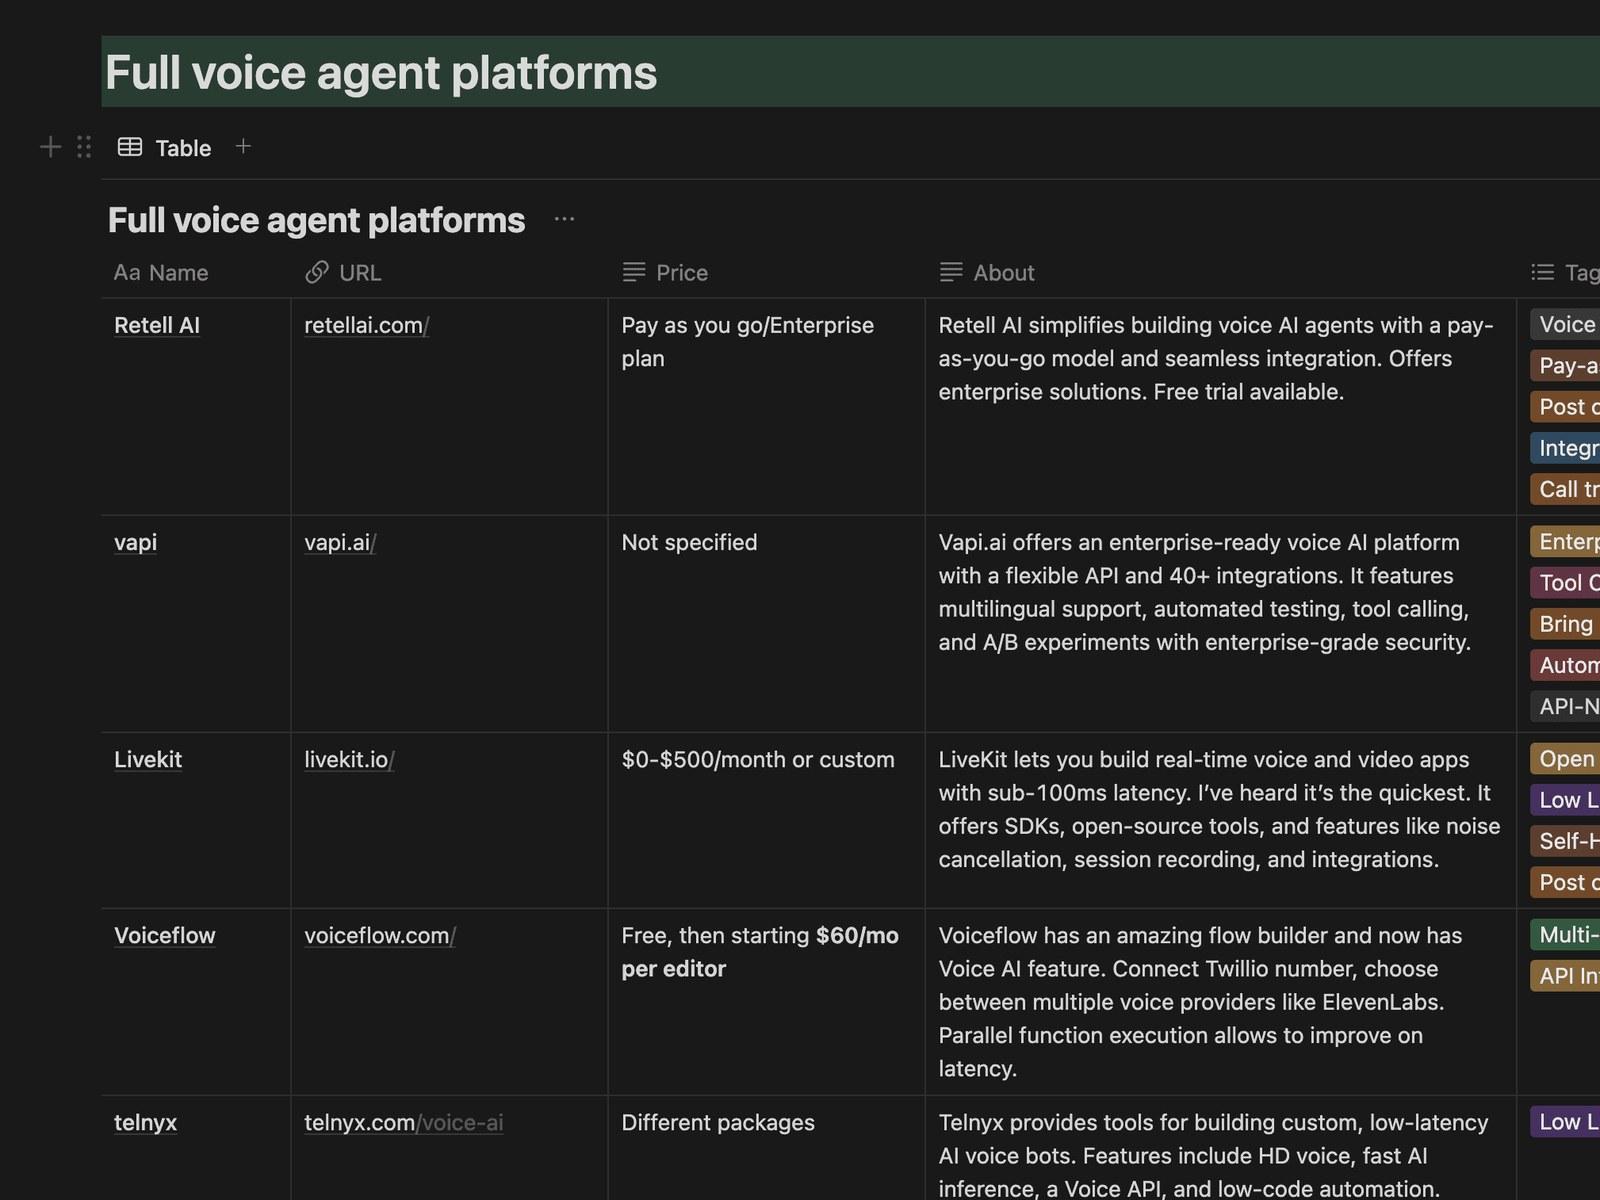Click the Tags column header
1600x1200 pixels.
[x=1565, y=272]
